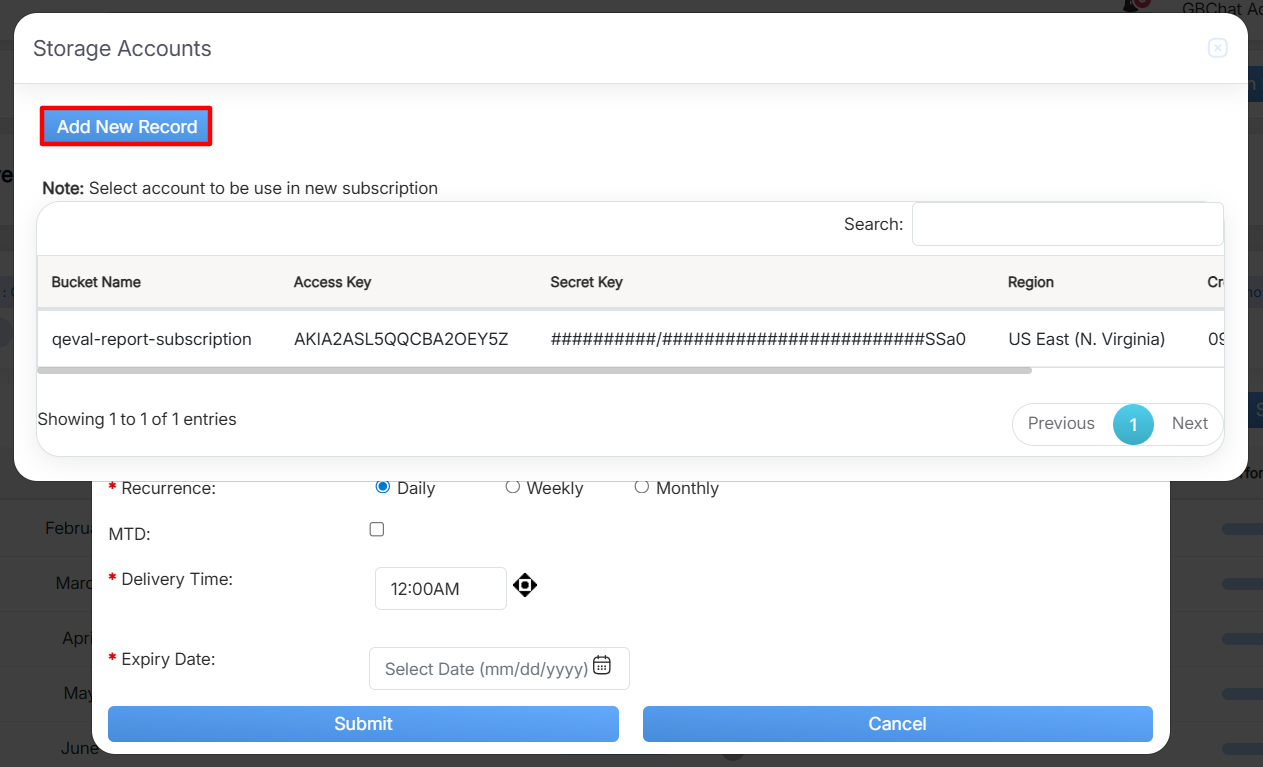Click the US East (N. Virginia) cell
Image resolution: width=1263 pixels, height=767 pixels.
click(x=1086, y=339)
